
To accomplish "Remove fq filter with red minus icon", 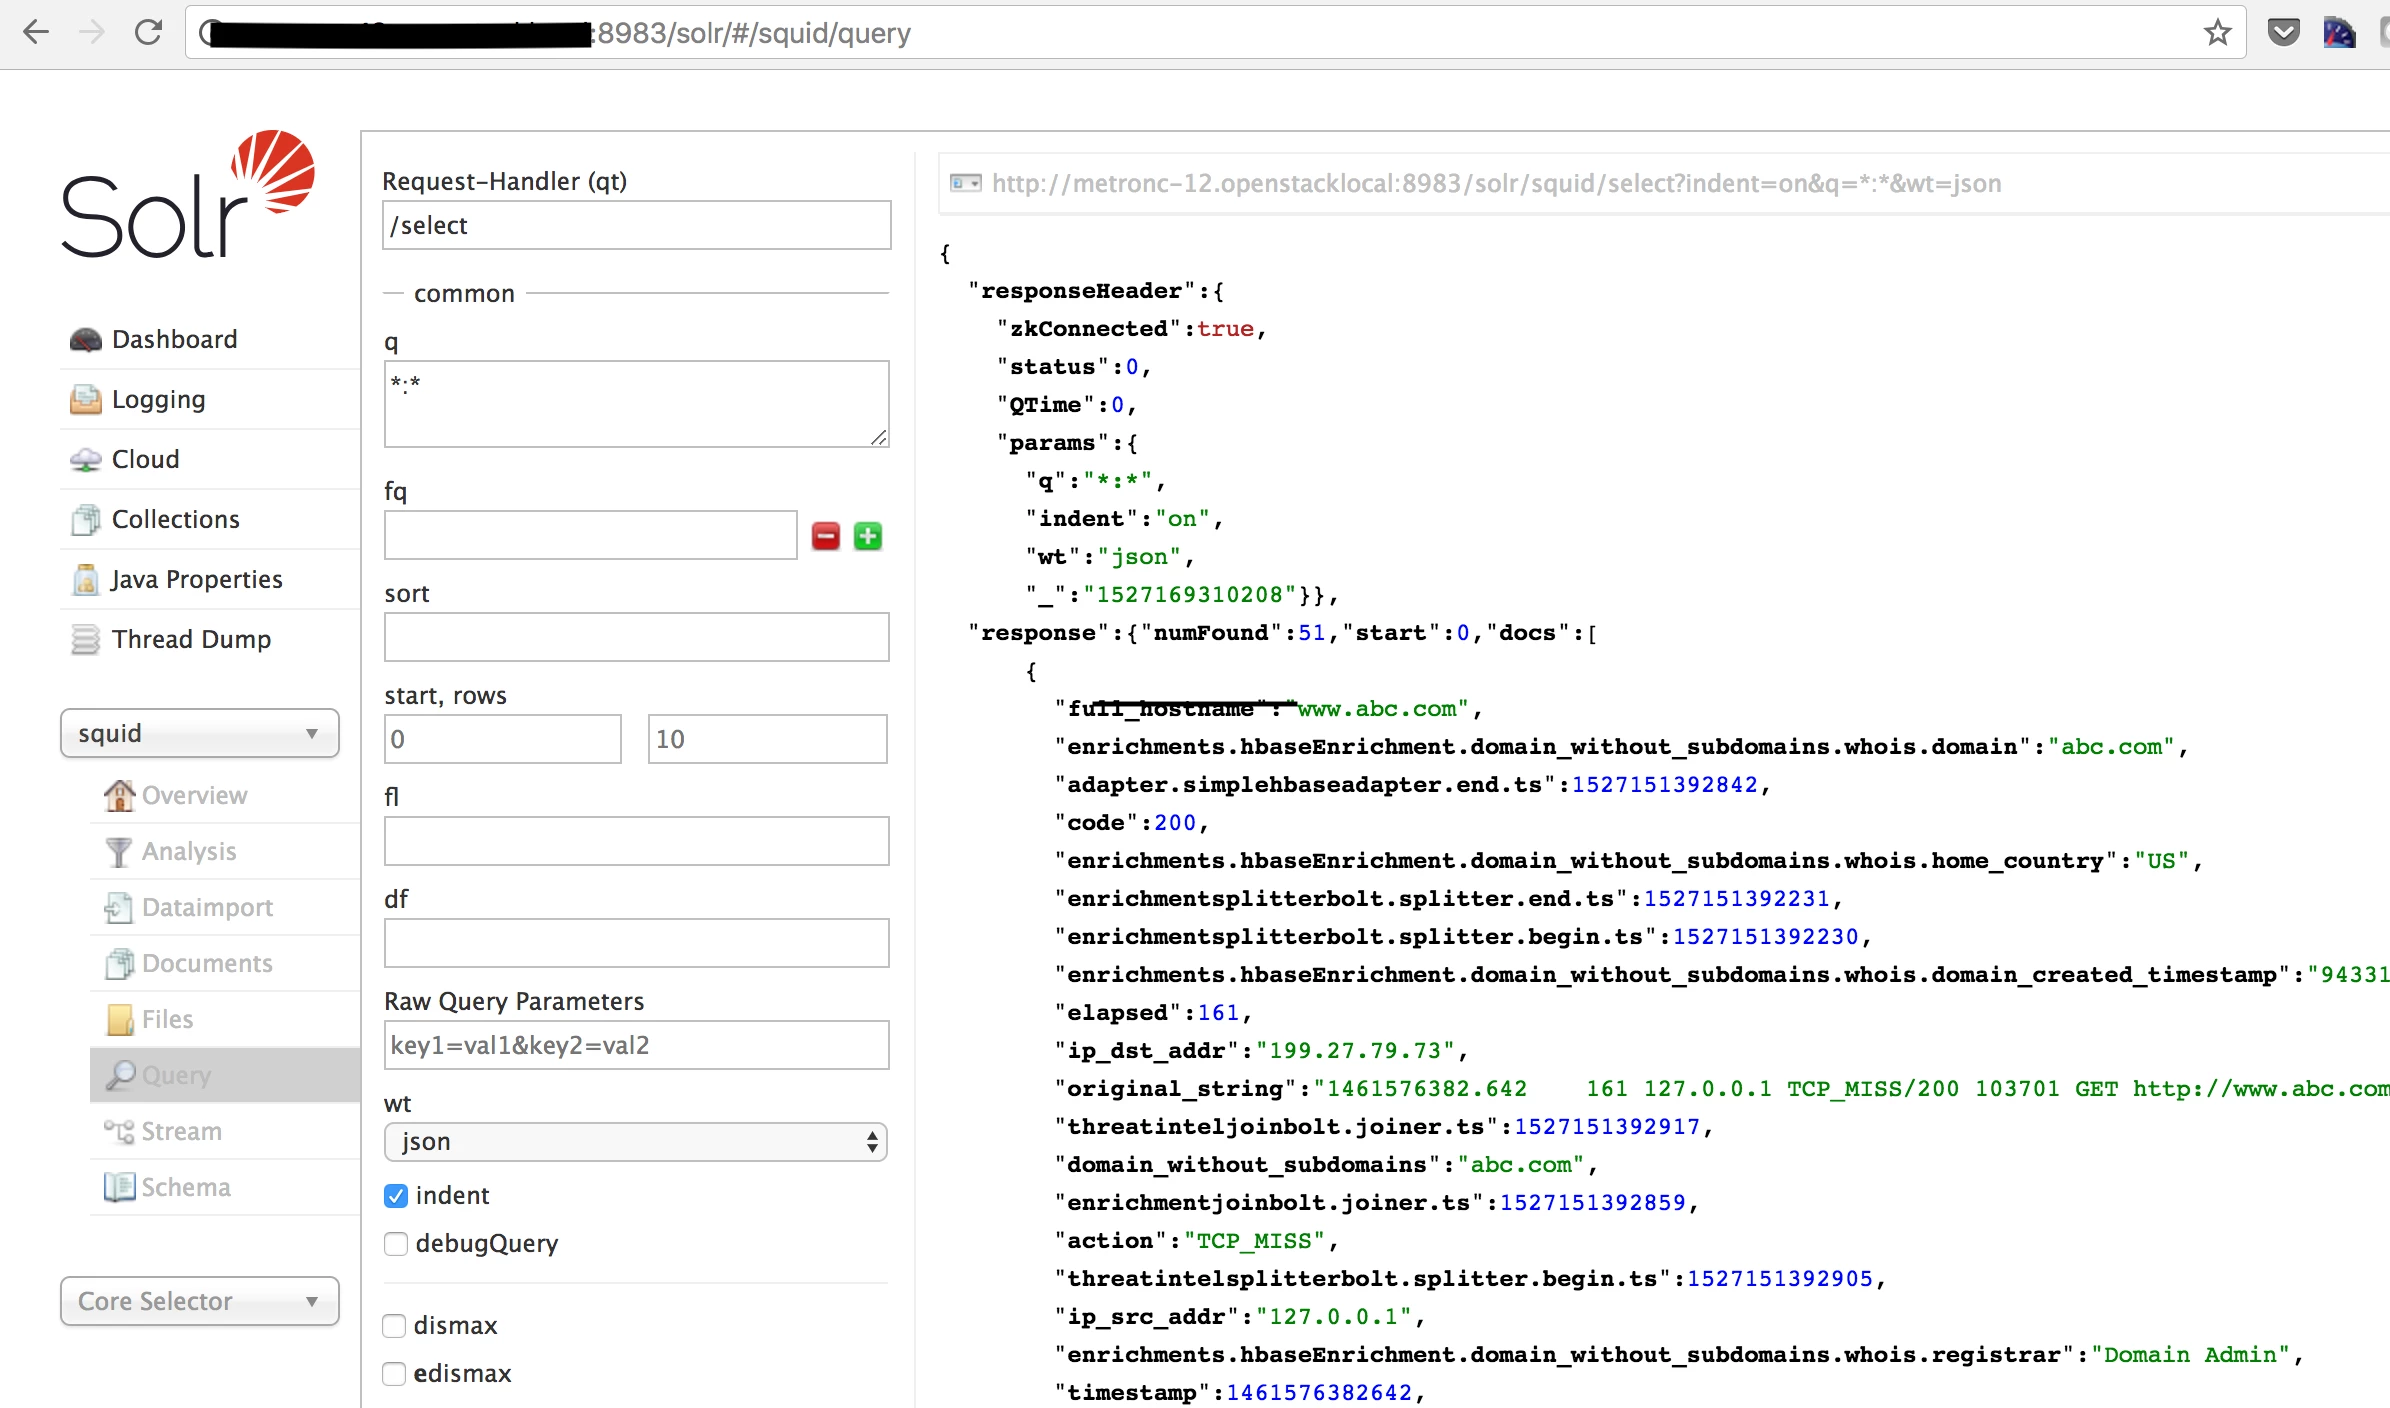I will [826, 537].
